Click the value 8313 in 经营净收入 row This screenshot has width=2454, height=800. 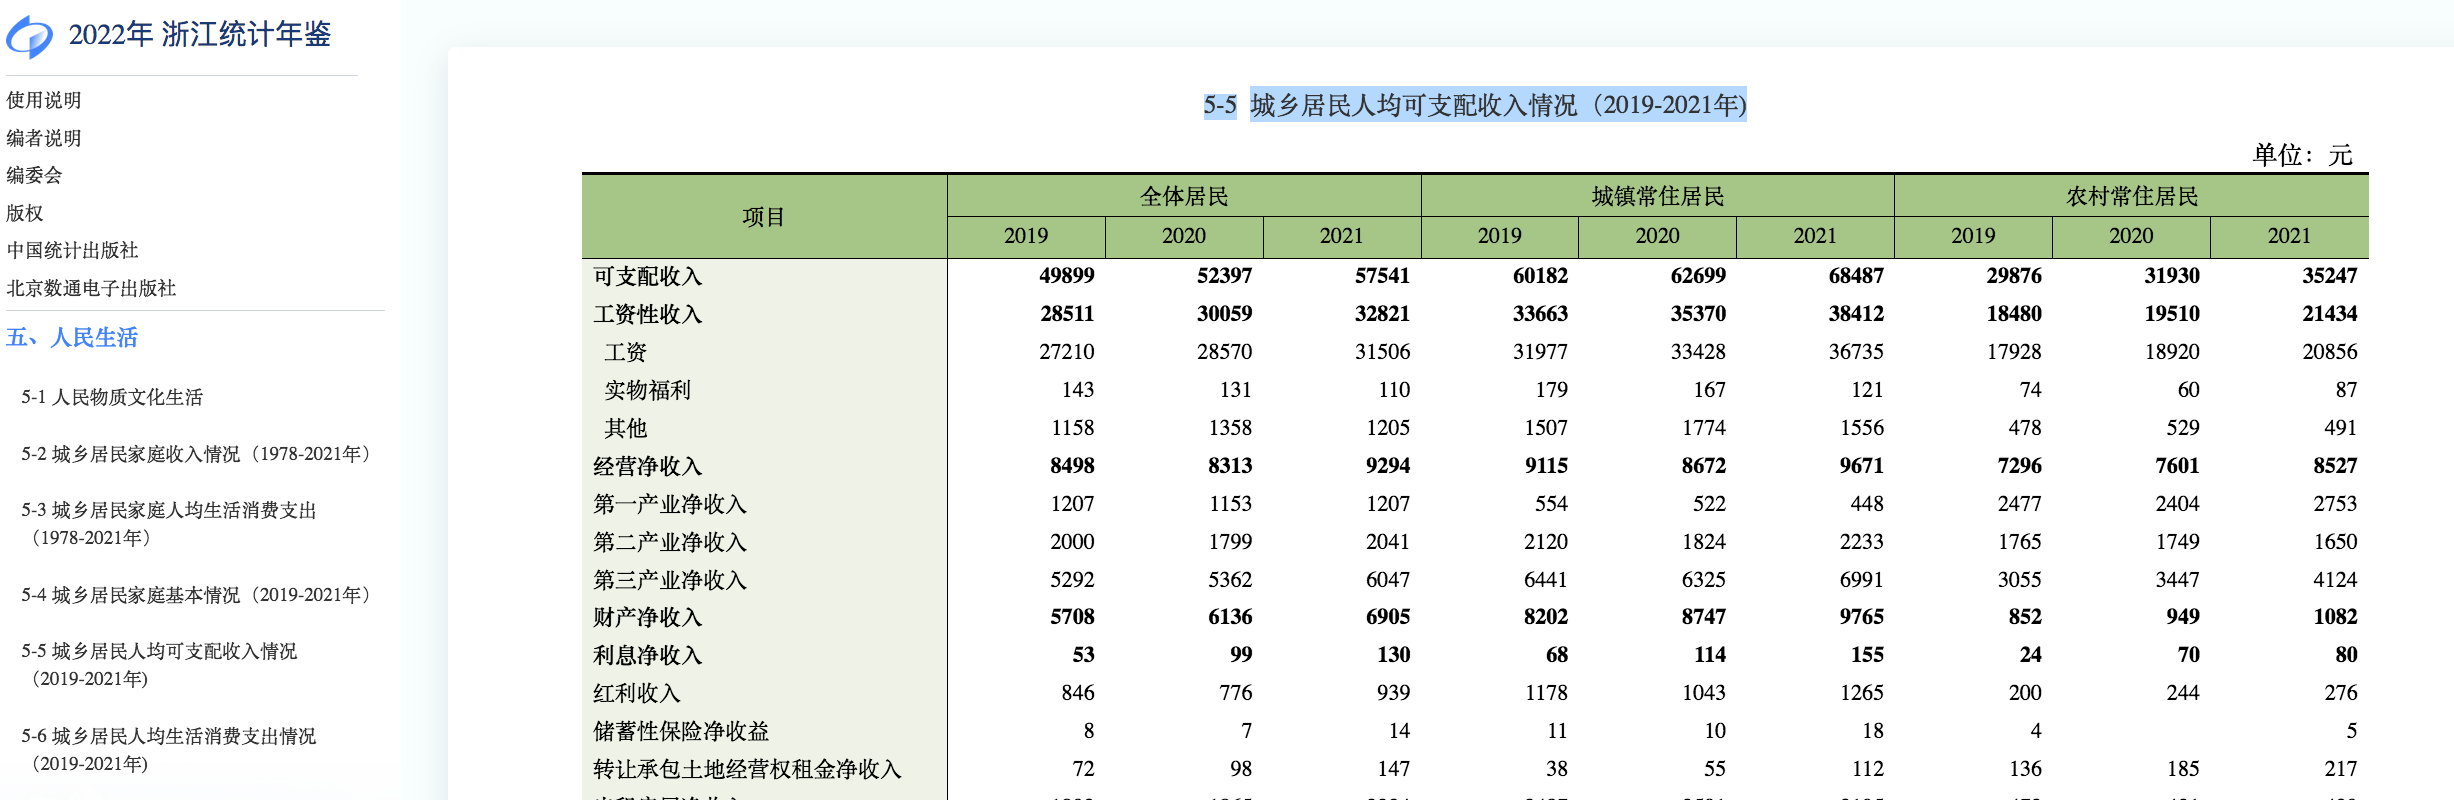pos(1230,466)
